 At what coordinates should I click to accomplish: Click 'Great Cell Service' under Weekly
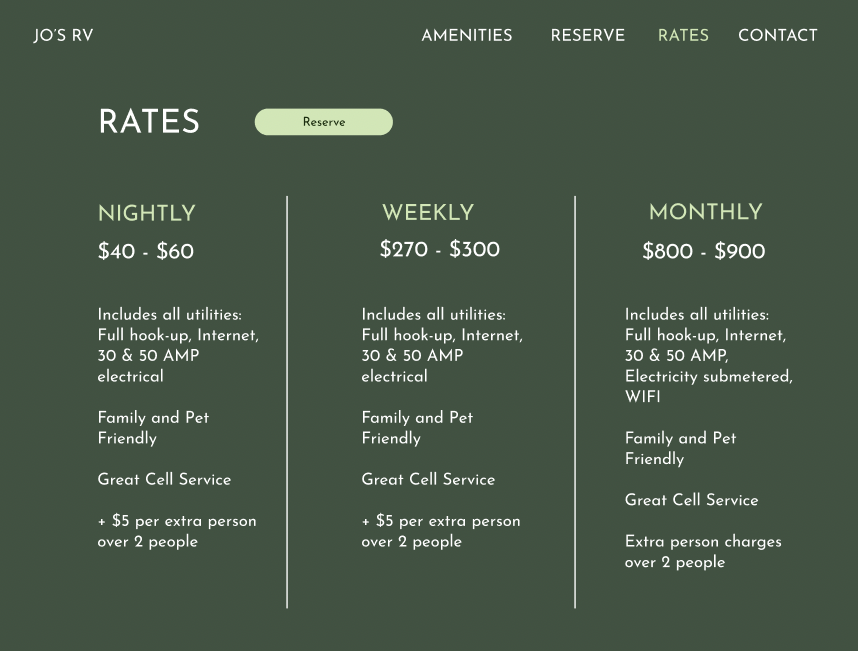point(428,480)
